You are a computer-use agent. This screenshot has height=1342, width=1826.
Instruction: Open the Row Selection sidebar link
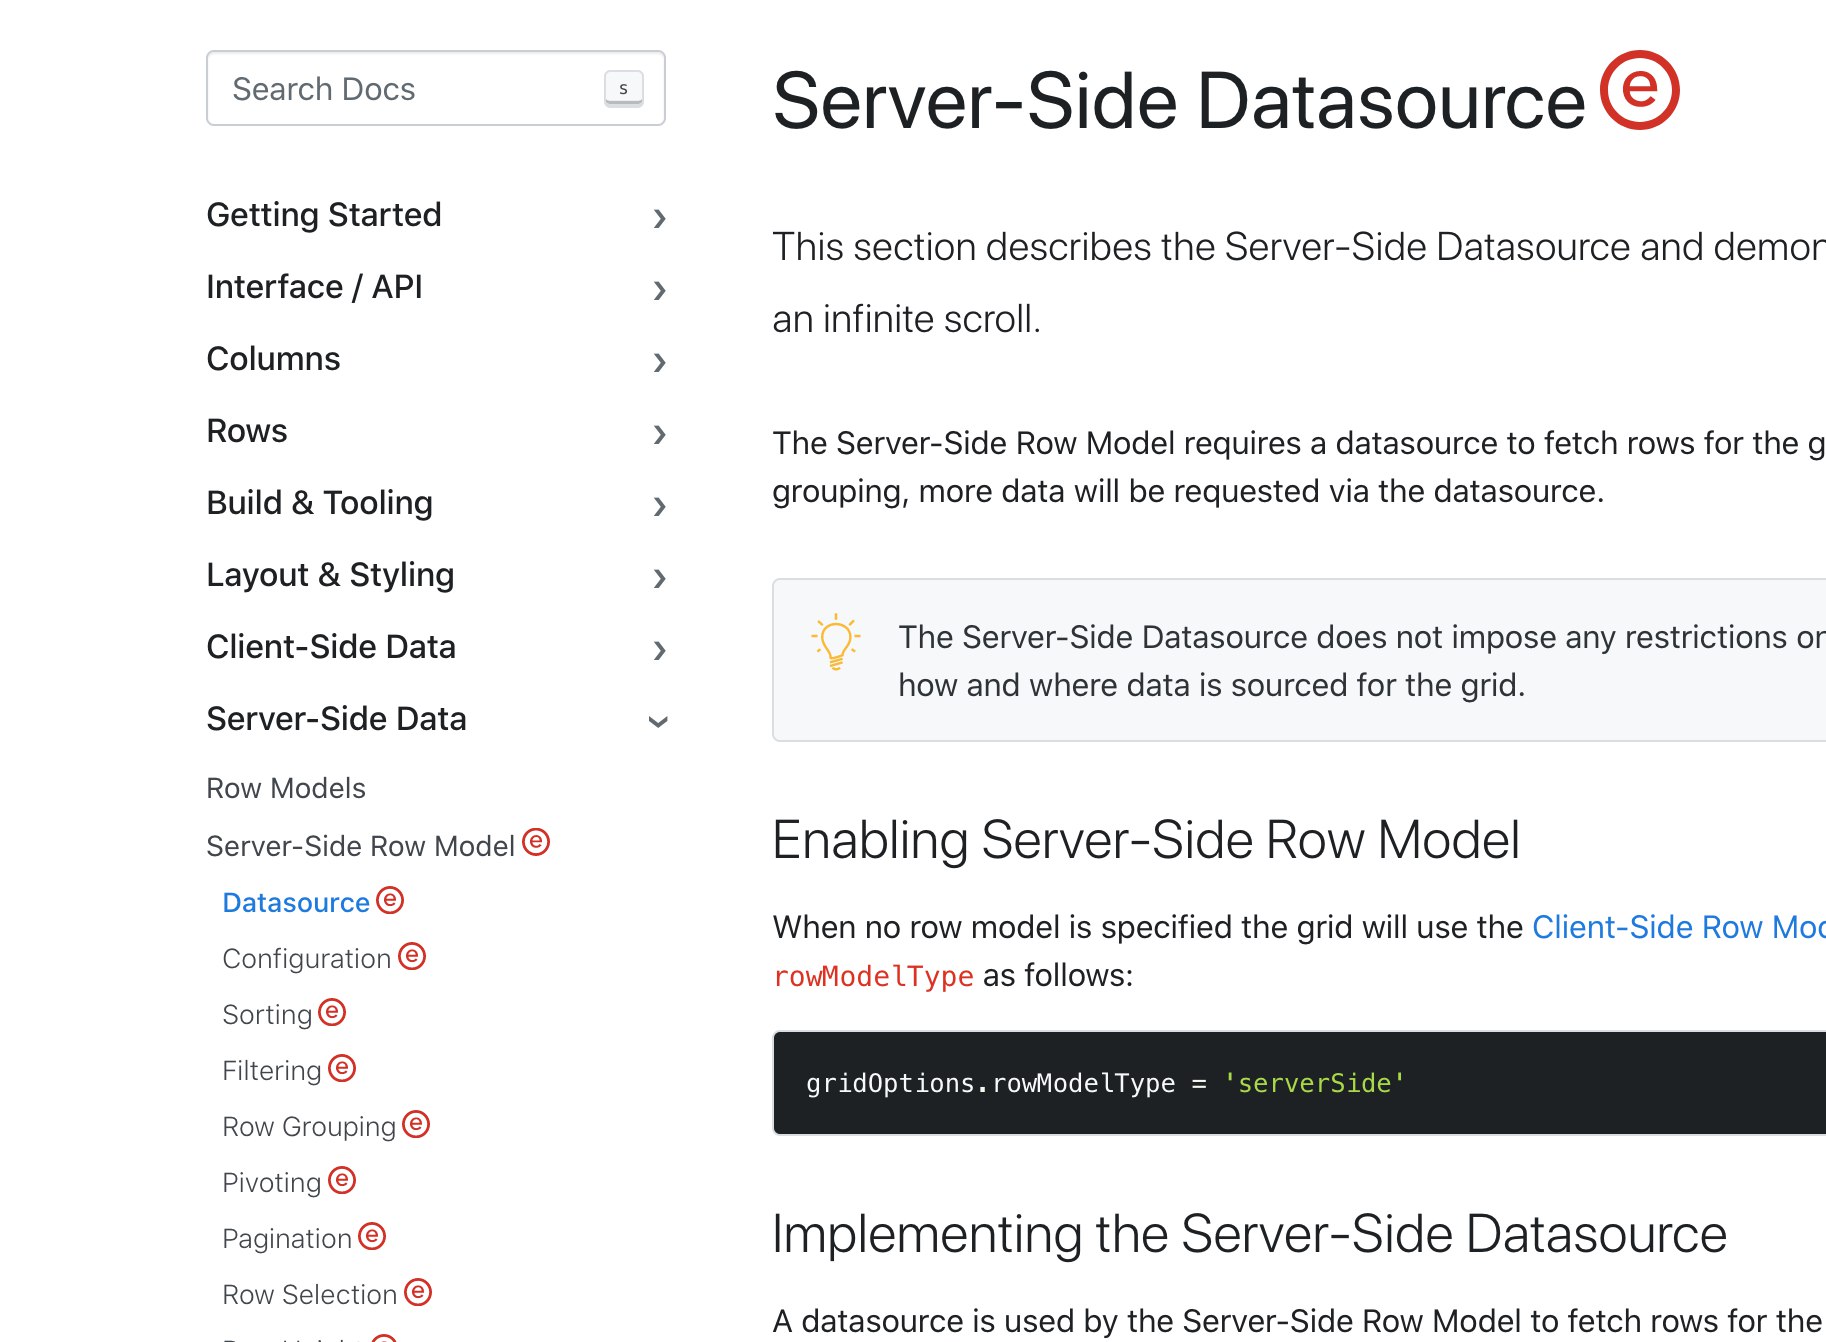pos(310,1294)
